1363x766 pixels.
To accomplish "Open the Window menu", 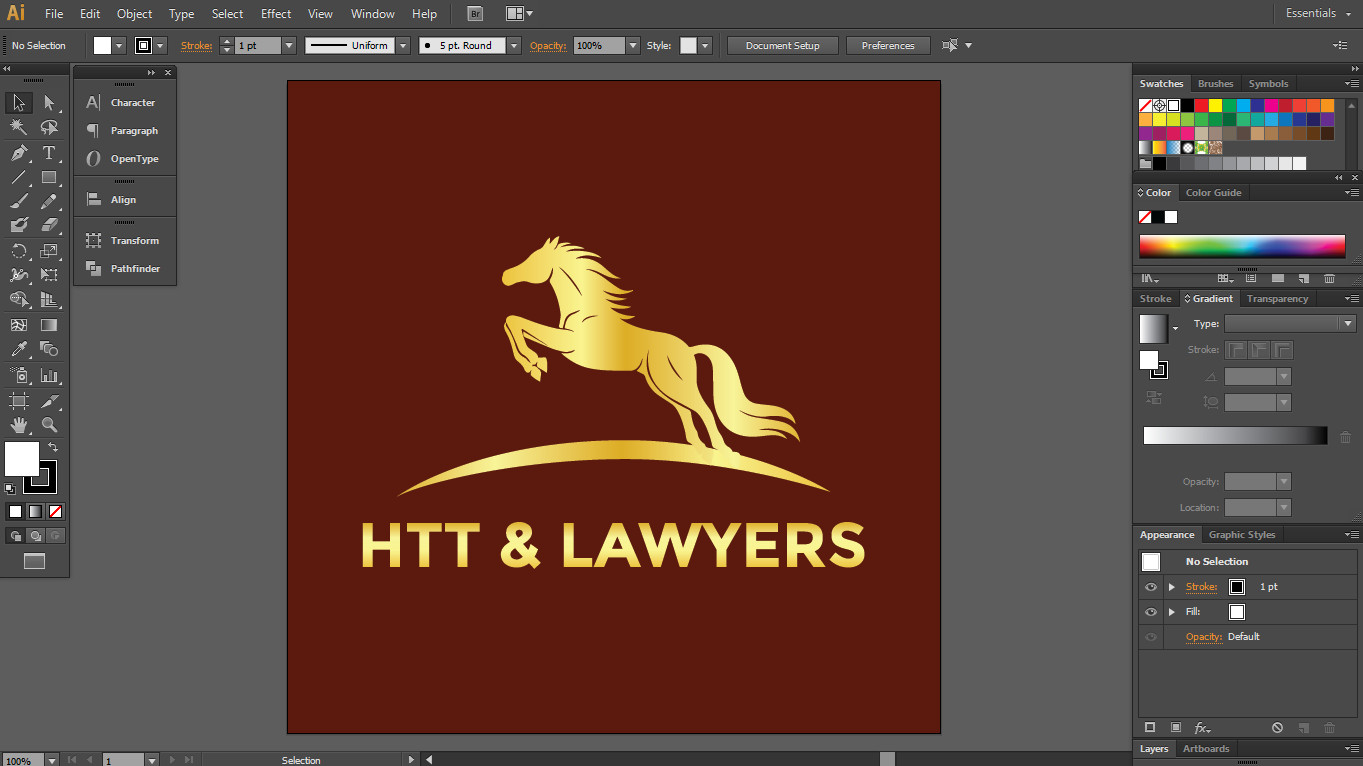I will pos(372,14).
